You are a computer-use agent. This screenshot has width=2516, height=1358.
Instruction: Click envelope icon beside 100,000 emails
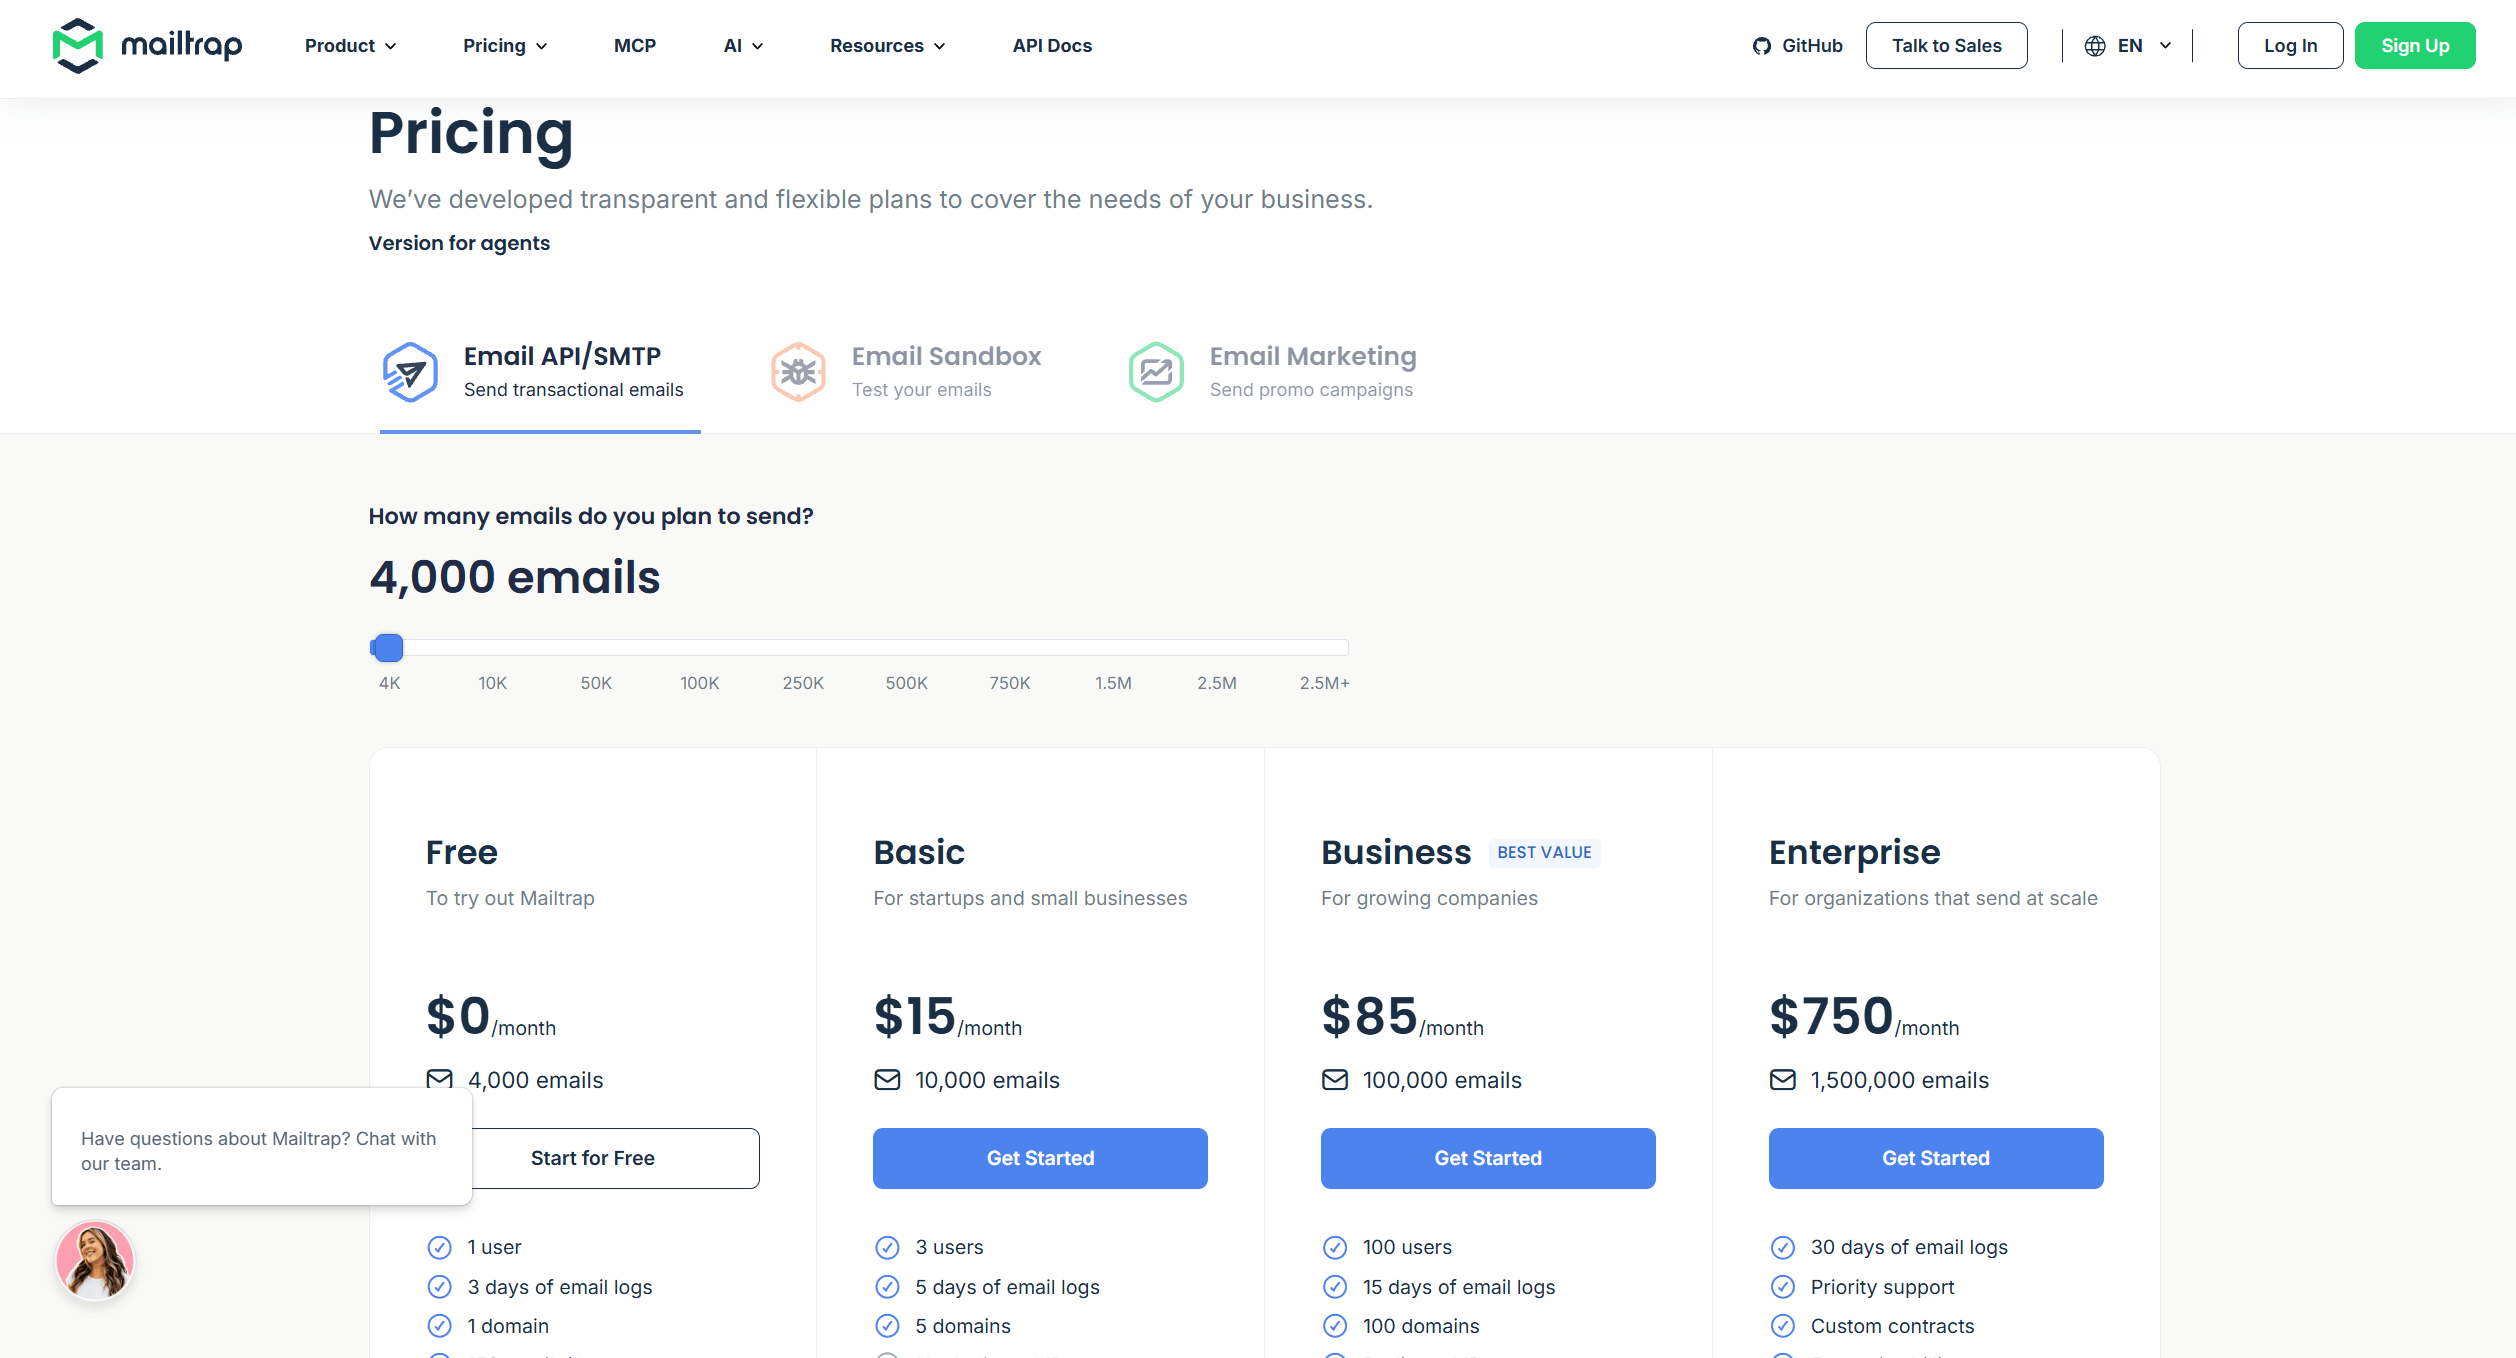click(x=1335, y=1080)
